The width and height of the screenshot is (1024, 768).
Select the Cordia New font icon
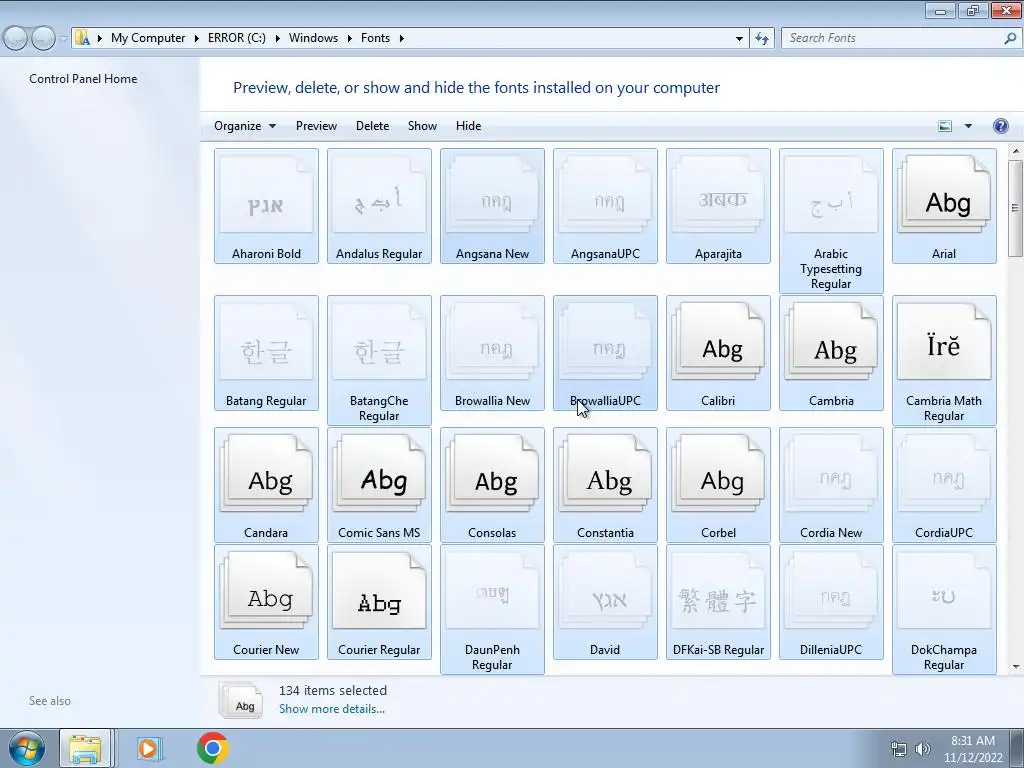831,485
